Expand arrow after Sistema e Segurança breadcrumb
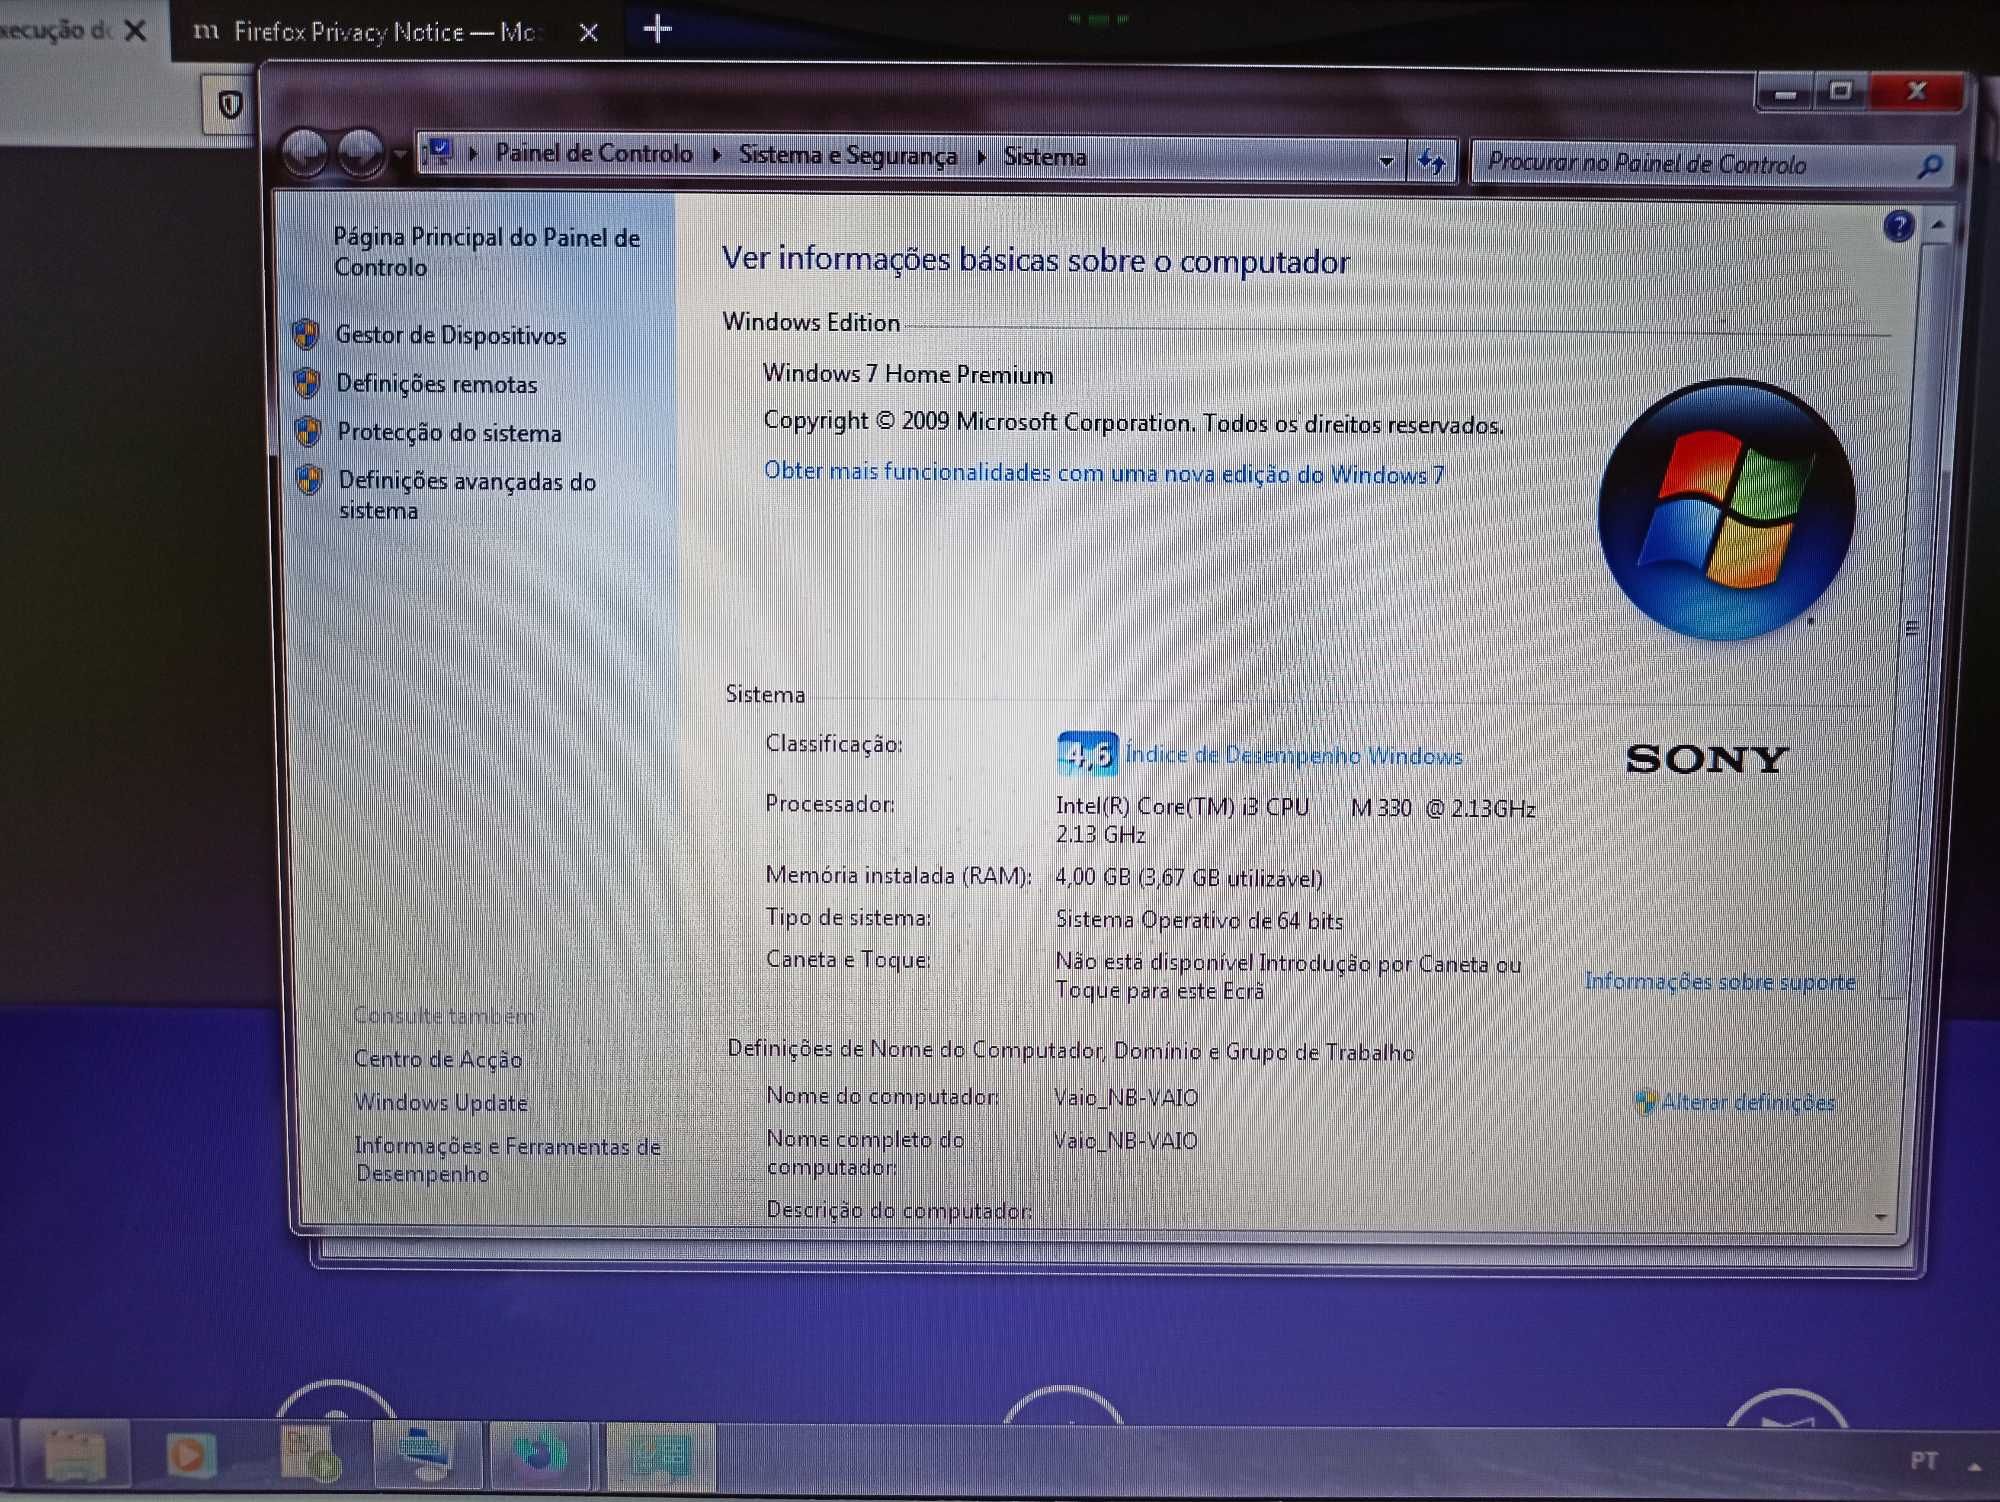This screenshot has height=1502, width=2000. [981, 157]
